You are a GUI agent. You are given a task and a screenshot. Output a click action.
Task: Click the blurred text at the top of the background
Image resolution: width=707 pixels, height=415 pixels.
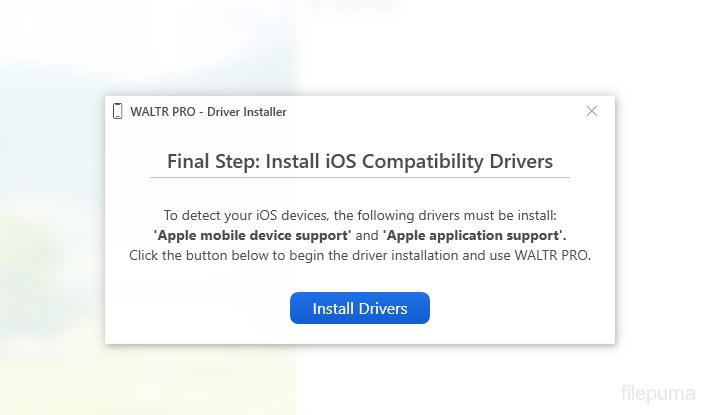coord(353,8)
